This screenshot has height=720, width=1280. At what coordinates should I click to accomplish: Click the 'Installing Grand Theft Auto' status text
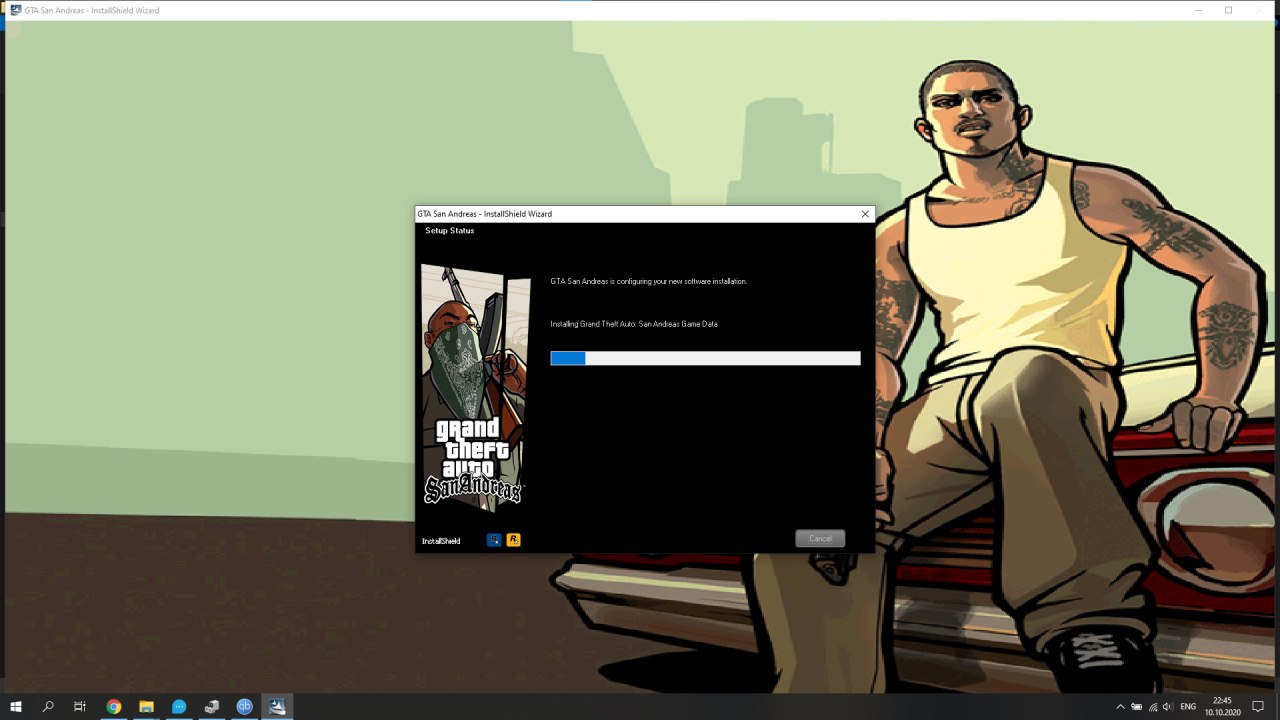[634, 324]
